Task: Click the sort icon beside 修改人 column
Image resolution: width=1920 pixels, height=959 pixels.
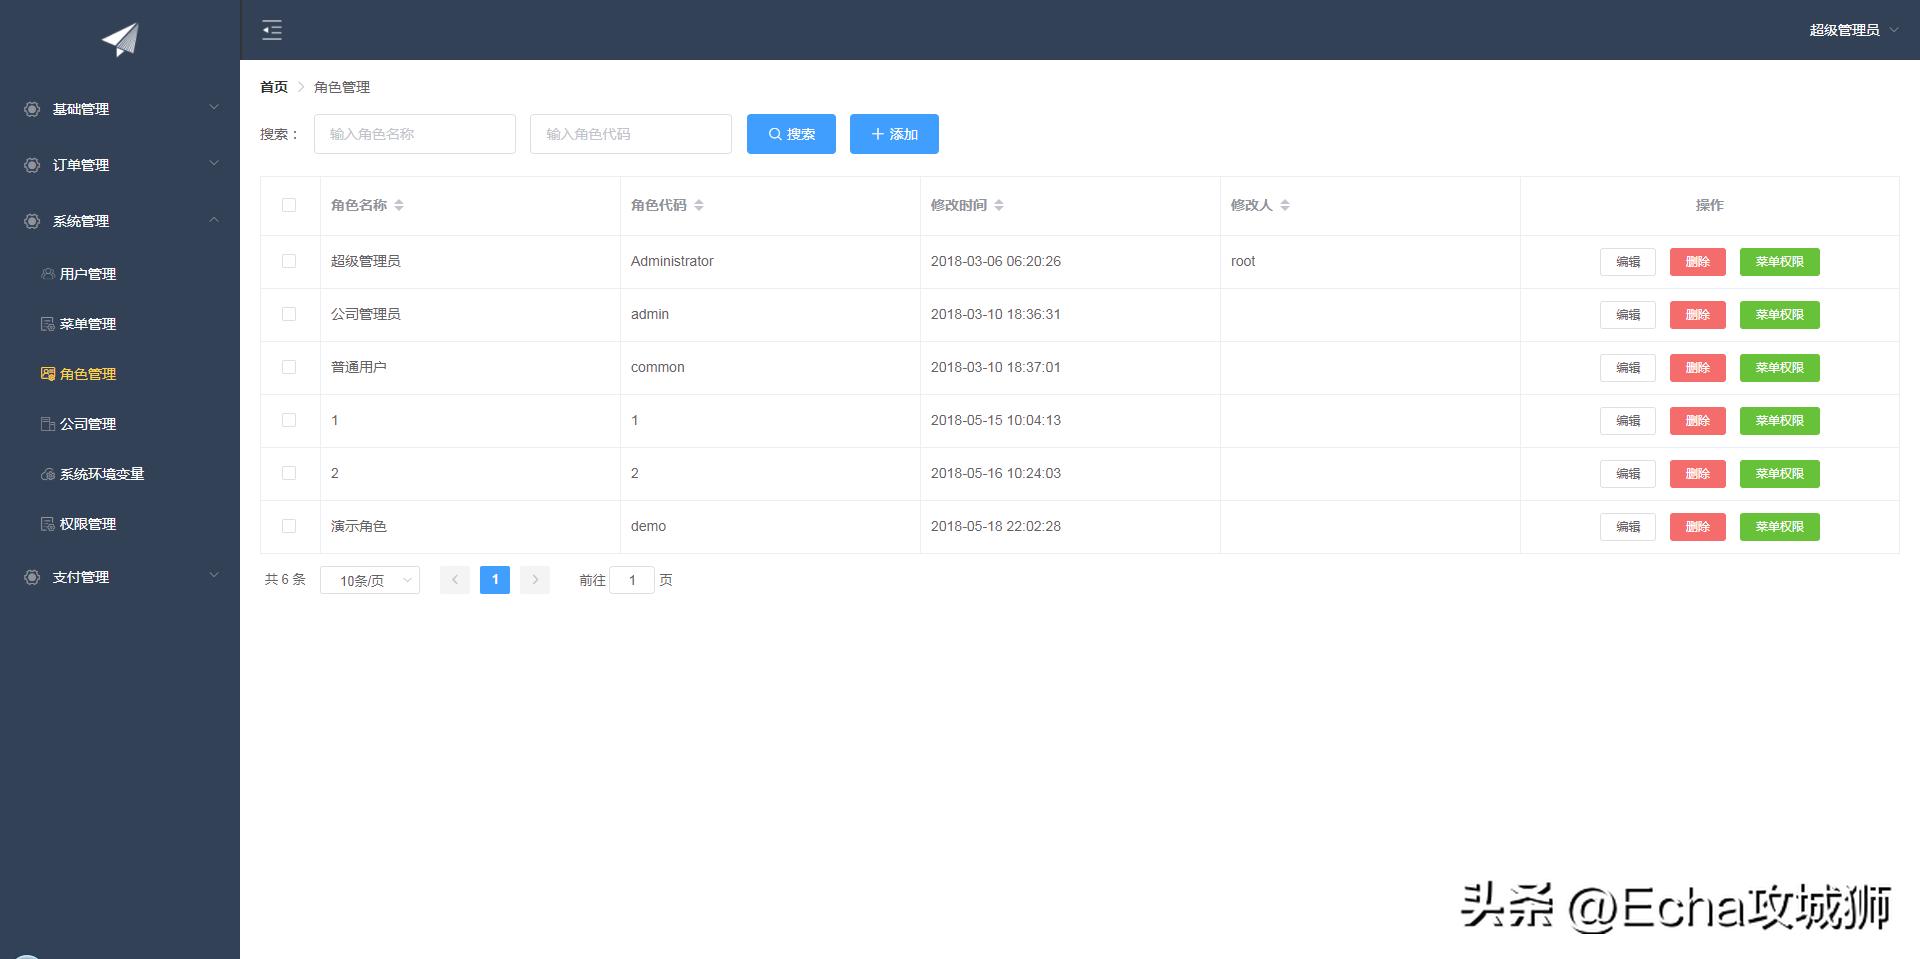Action: point(1285,205)
